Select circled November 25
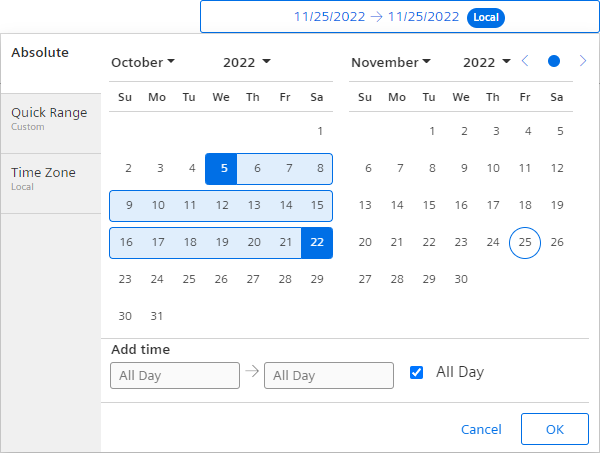 tap(525, 243)
